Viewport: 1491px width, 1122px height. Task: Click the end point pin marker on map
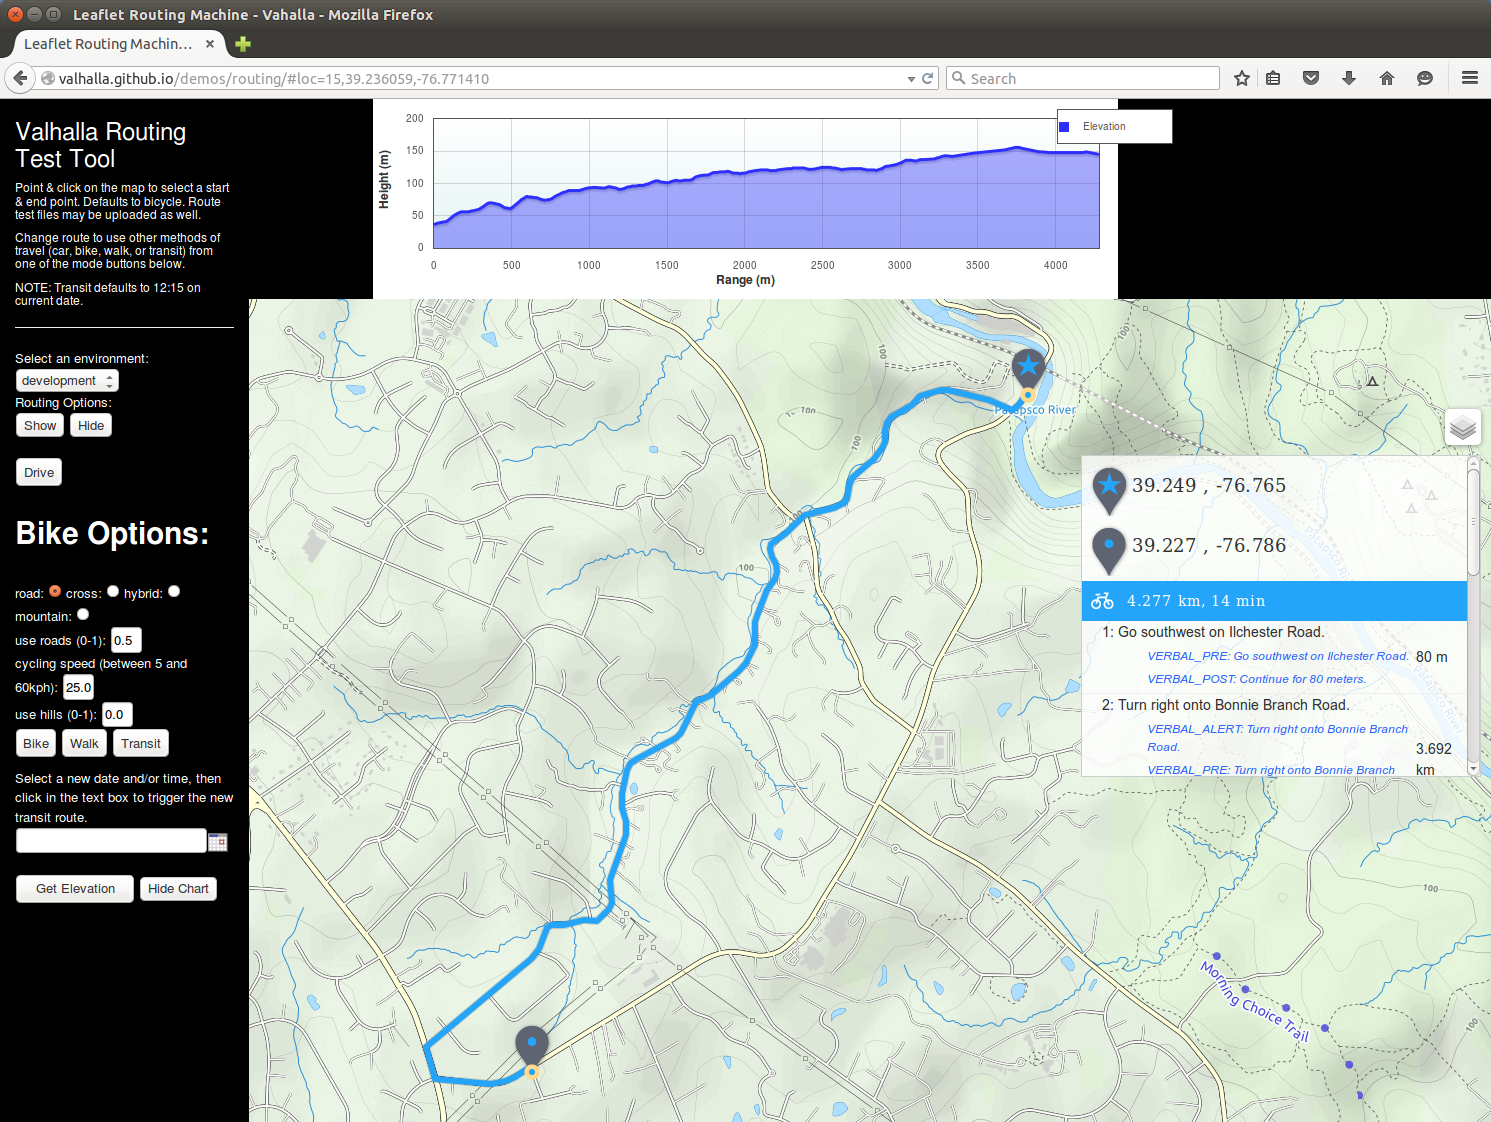click(x=532, y=1046)
